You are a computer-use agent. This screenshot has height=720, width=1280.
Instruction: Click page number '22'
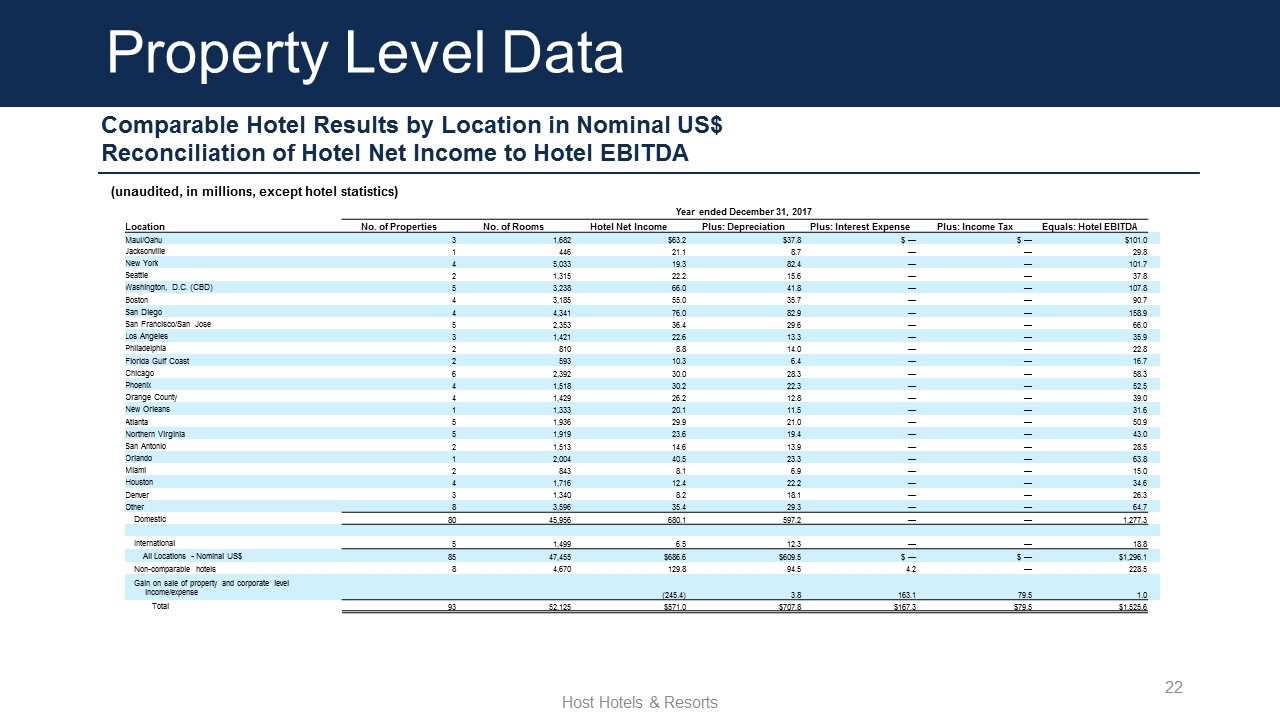point(1174,687)
